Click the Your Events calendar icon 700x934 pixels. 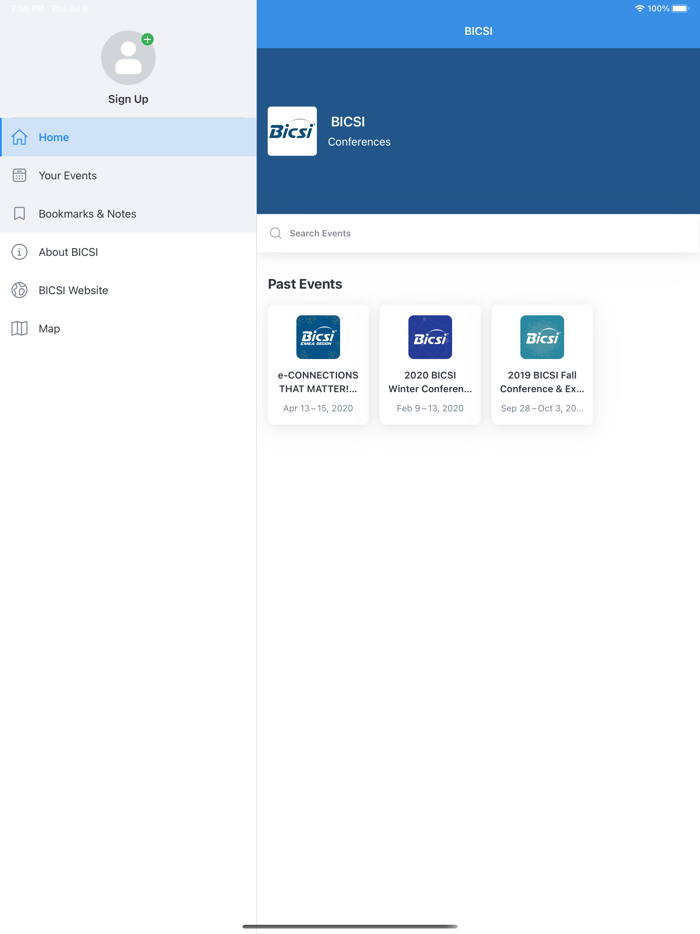19,175
